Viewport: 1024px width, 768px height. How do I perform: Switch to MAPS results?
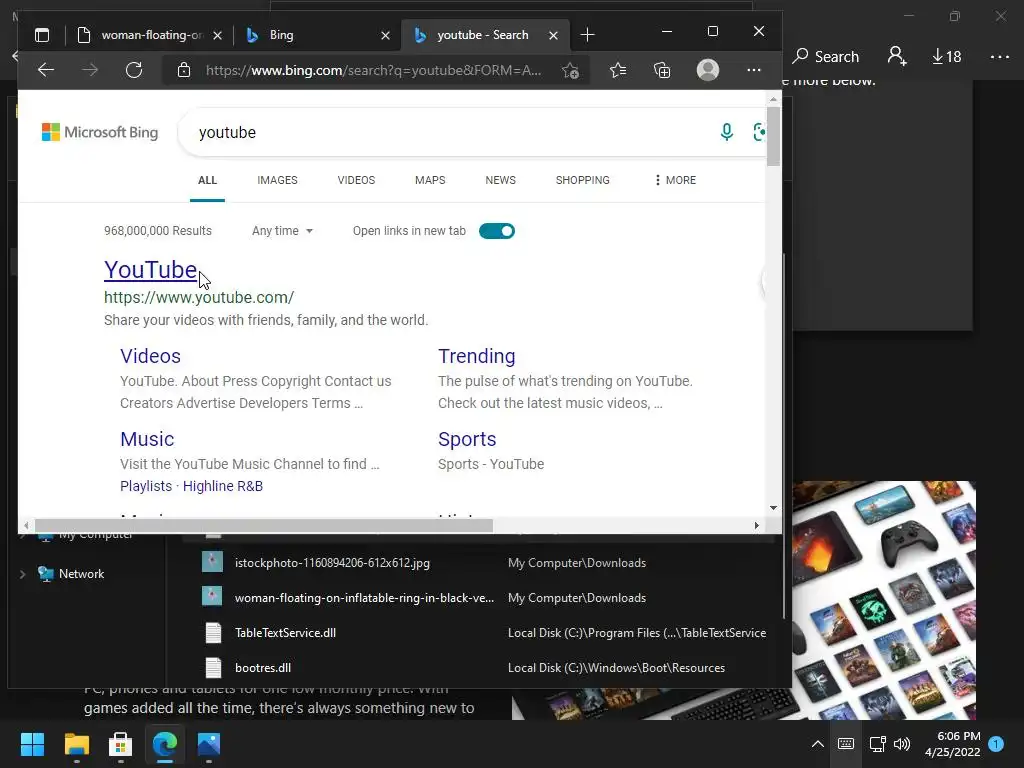tap(430, 180)
